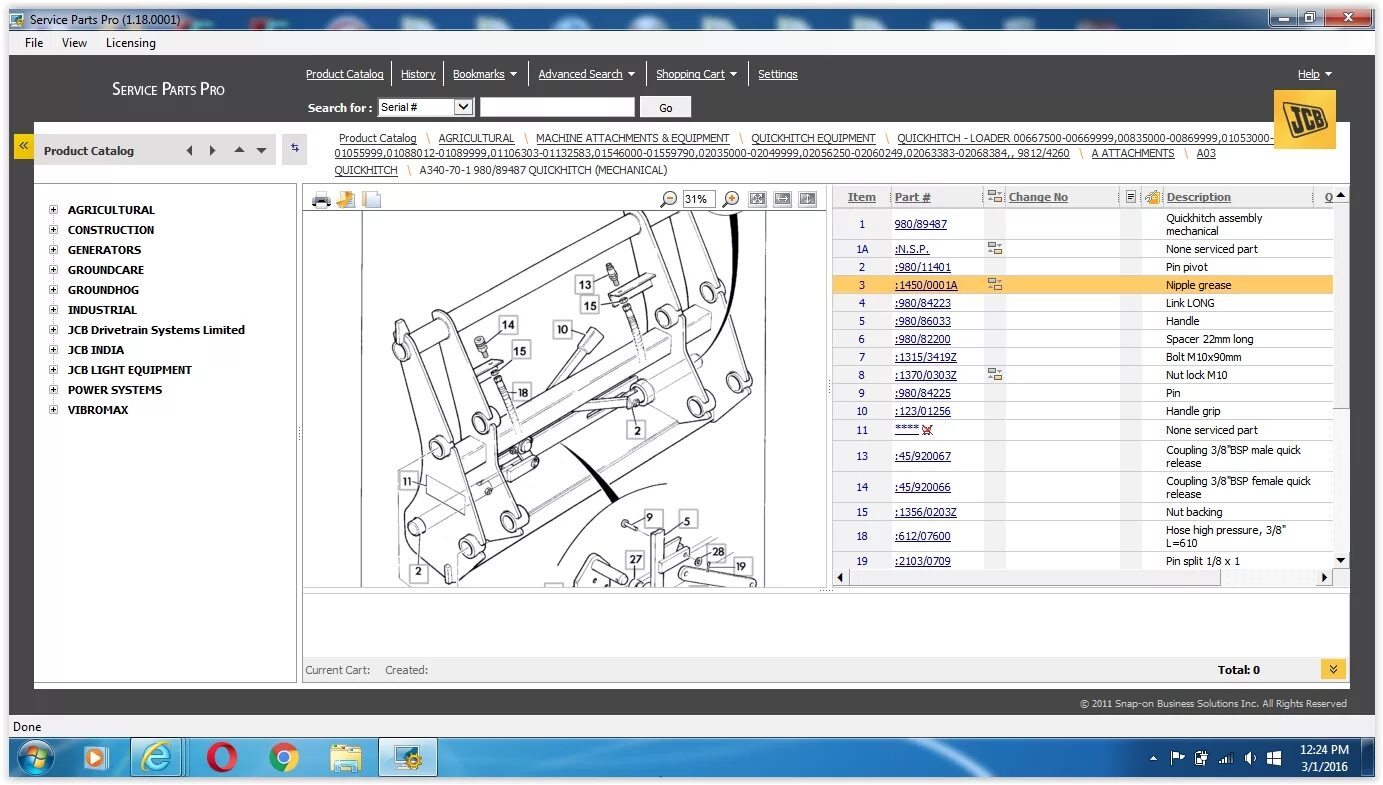Collapse the Product Catalog side panel
The image size is (1383, 785).
pos(23,147)
